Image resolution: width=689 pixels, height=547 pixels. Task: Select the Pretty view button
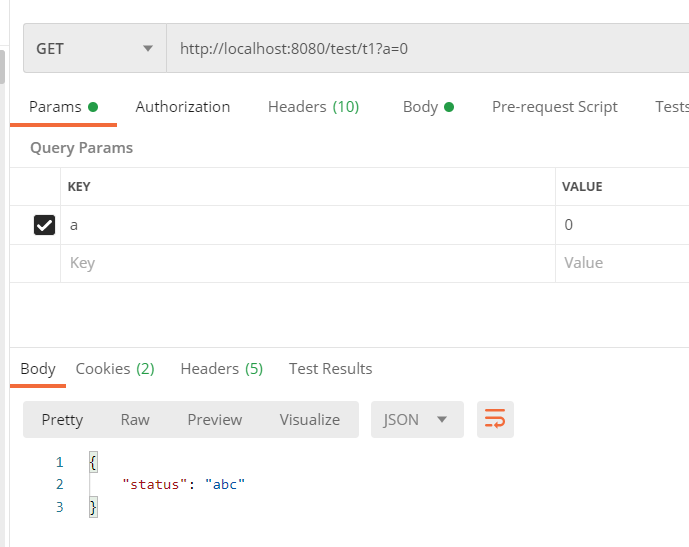pyautogui.click(x=62, y=420)
